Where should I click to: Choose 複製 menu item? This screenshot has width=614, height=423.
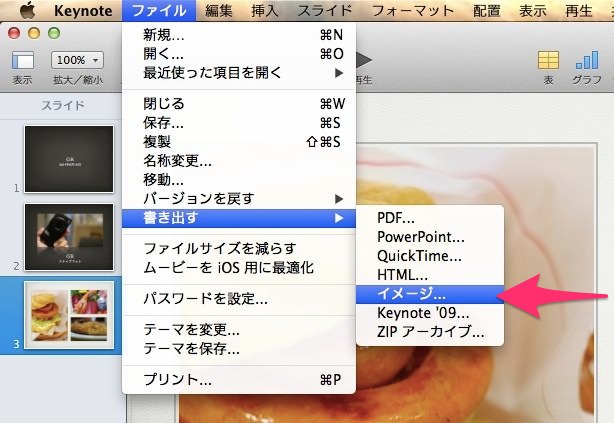(x=239, y=142)
